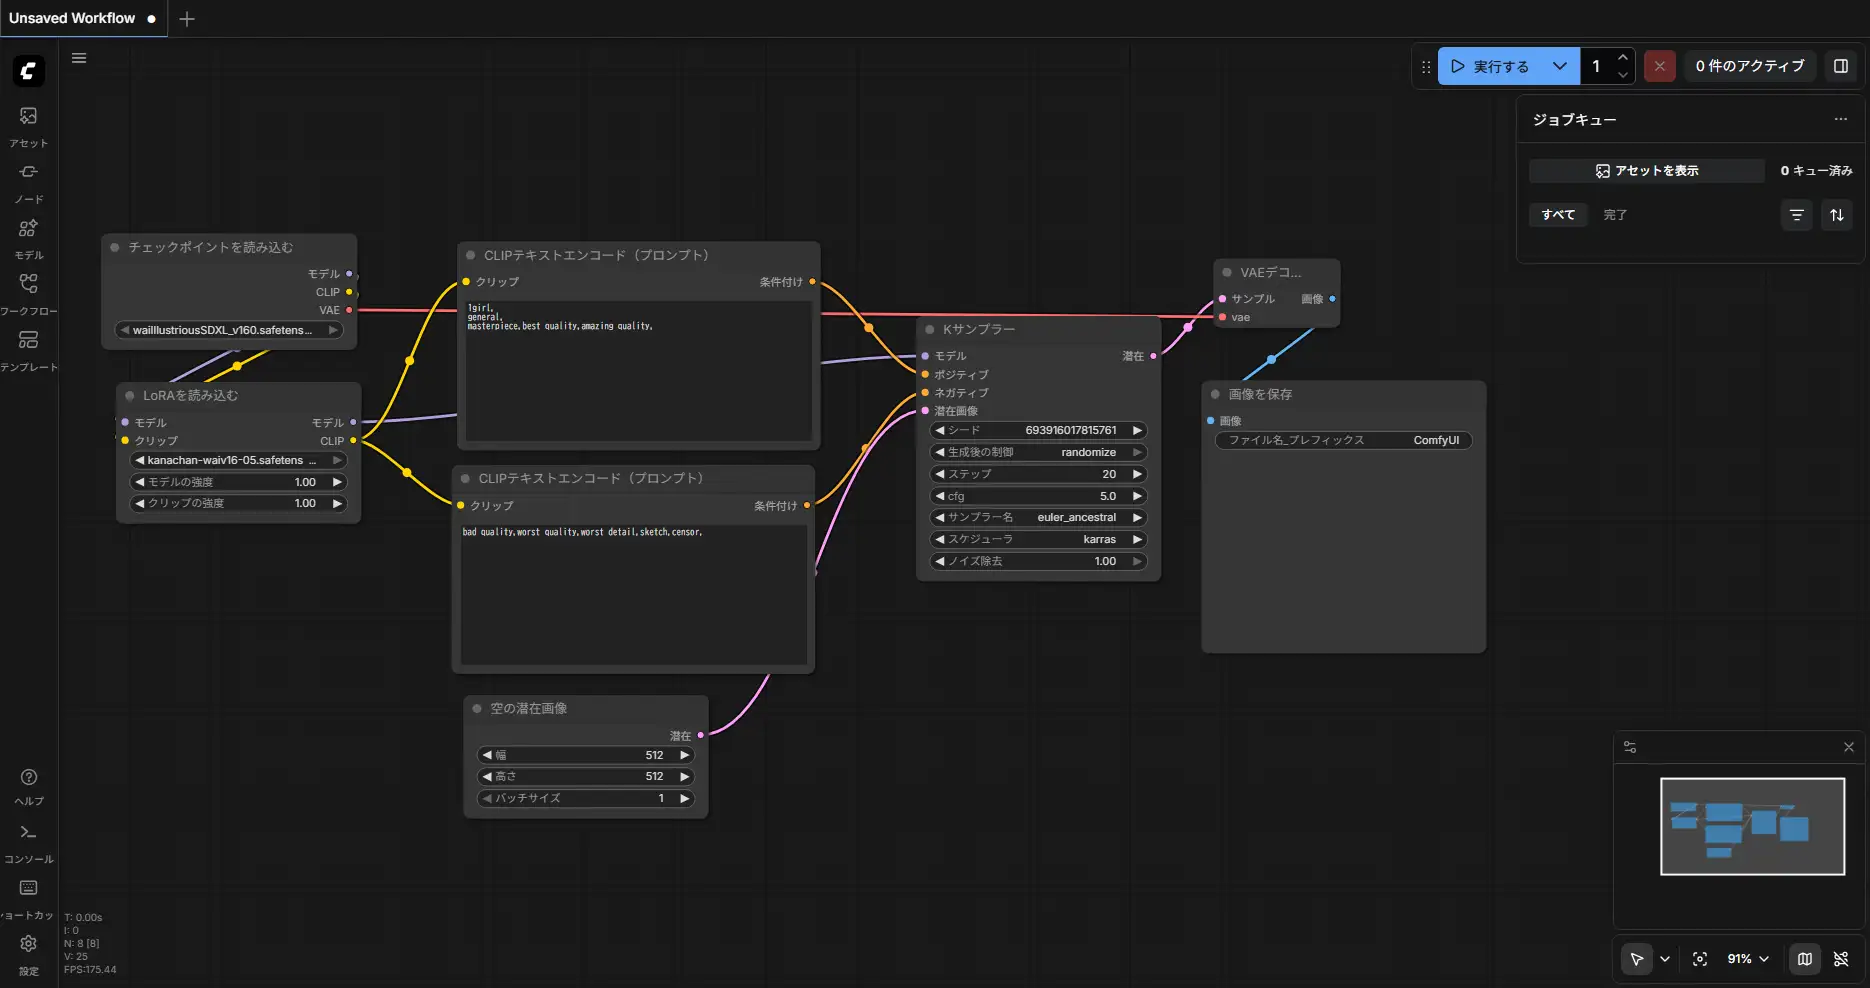The height and width of the screenshot is (988, 1870).
Task: Toggle the minimap button in the bottom toolbar
Action: tap(1804, 959)
